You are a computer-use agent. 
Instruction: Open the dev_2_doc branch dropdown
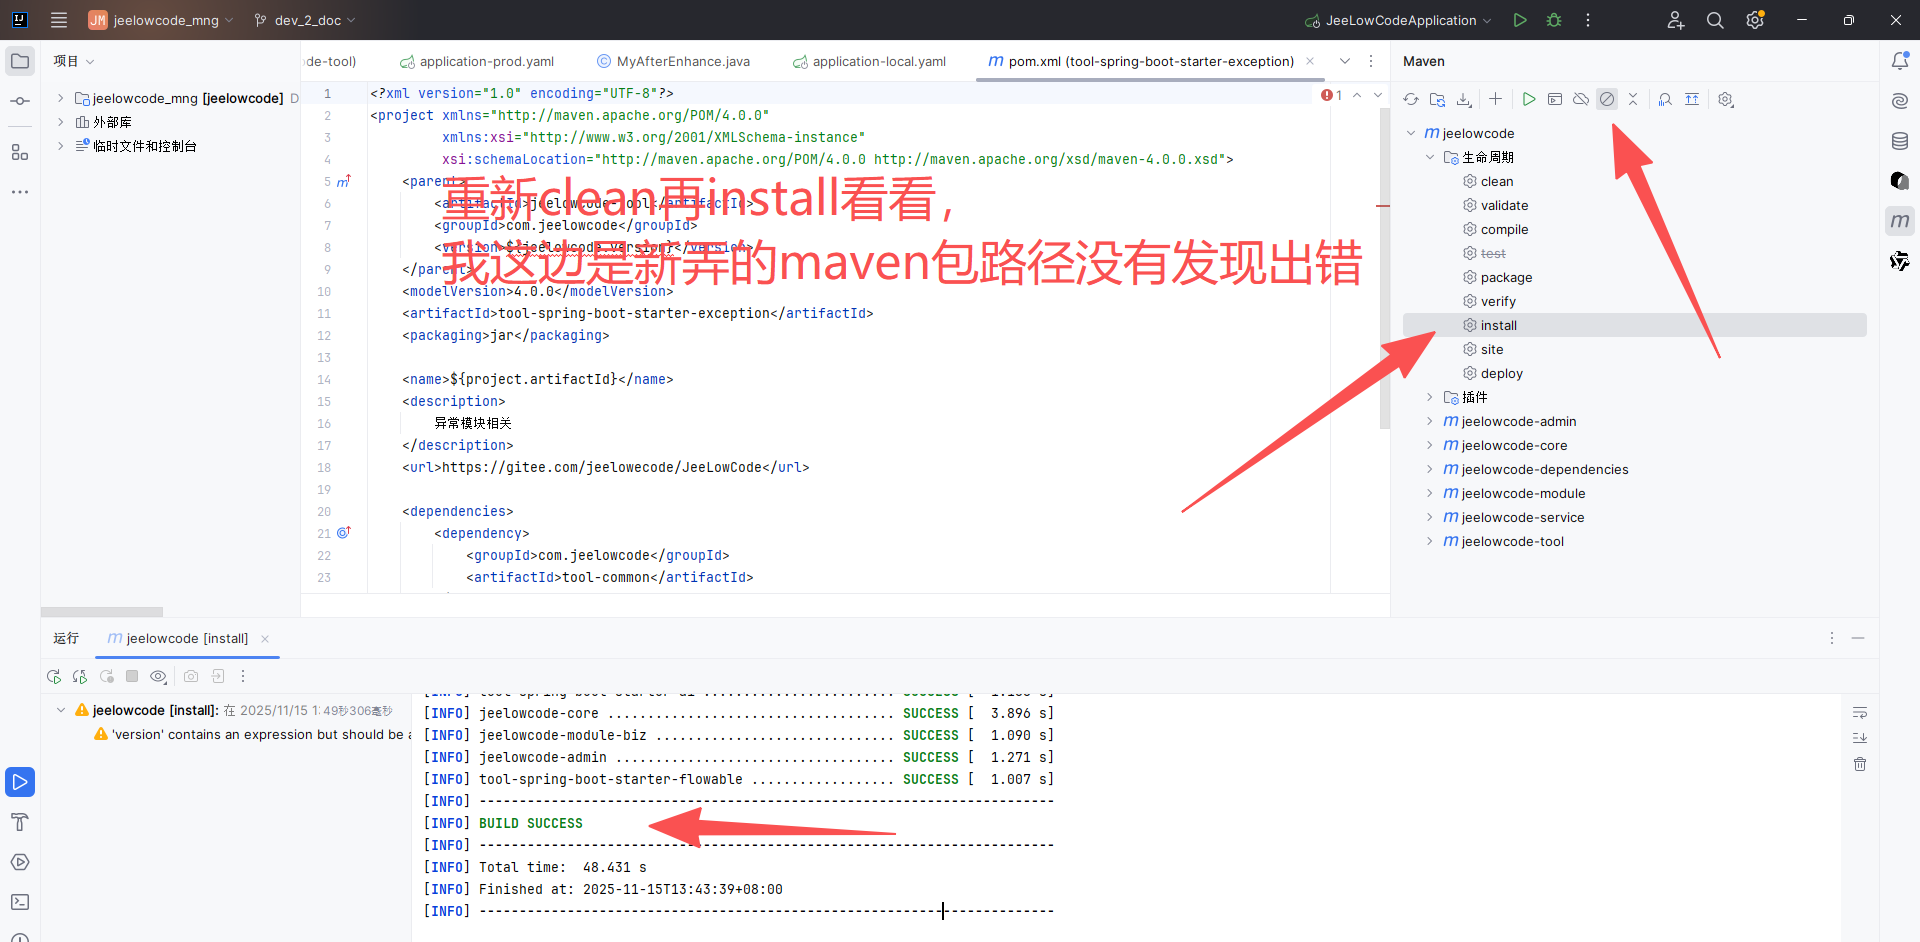(304, 20)
